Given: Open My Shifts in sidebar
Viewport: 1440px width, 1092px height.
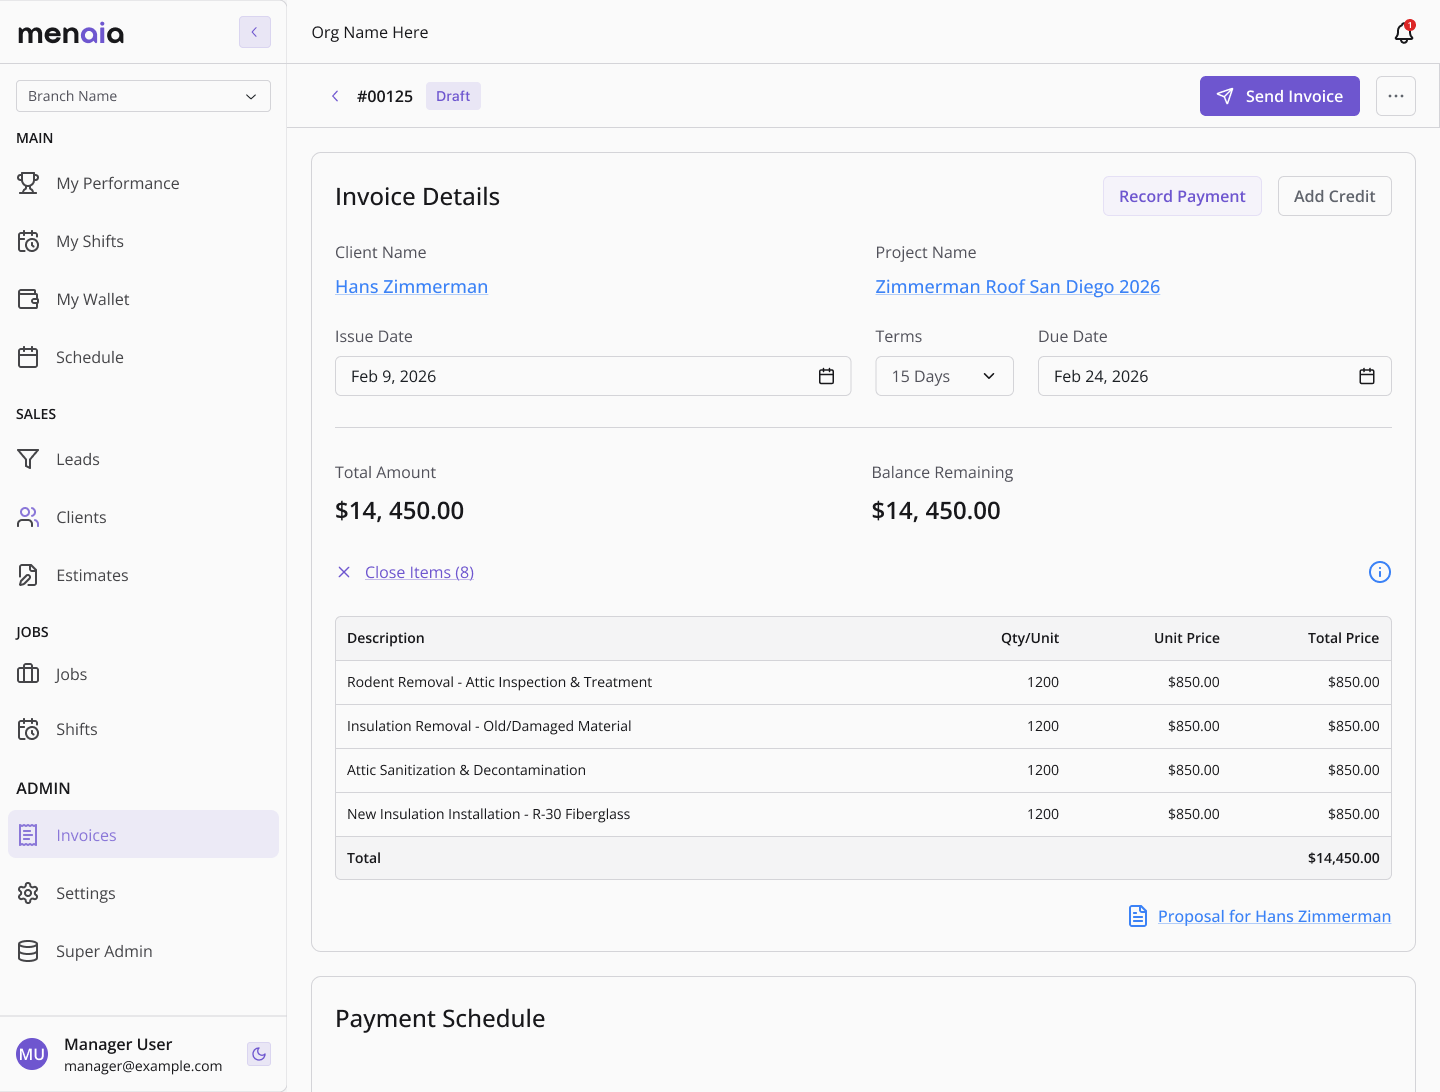Looking at the screenshot, I should pyautogui.click(x=90, y=241).
